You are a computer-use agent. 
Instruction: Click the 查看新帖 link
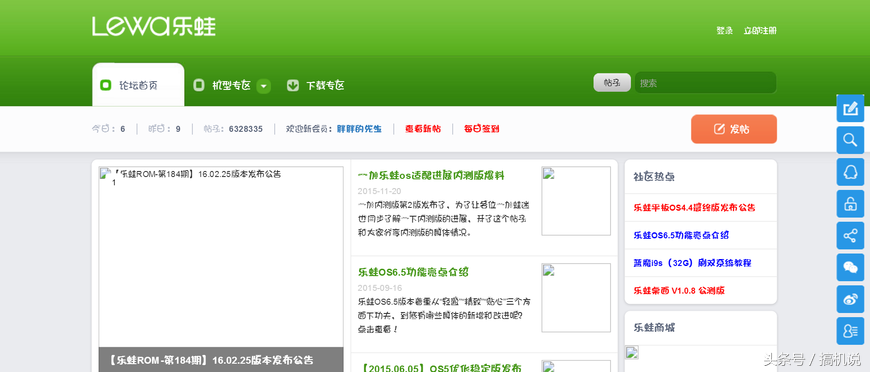[423, 129]
